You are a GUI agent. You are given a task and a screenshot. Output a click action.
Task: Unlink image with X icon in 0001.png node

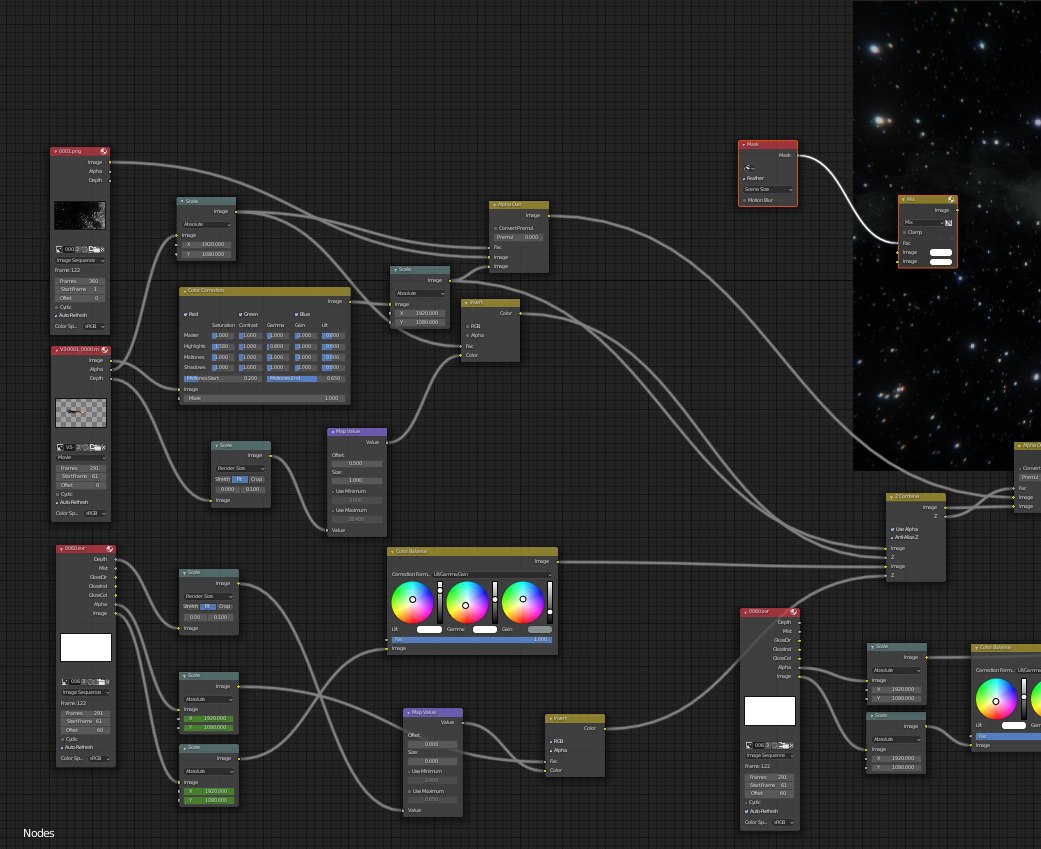[x=102, y=250]
